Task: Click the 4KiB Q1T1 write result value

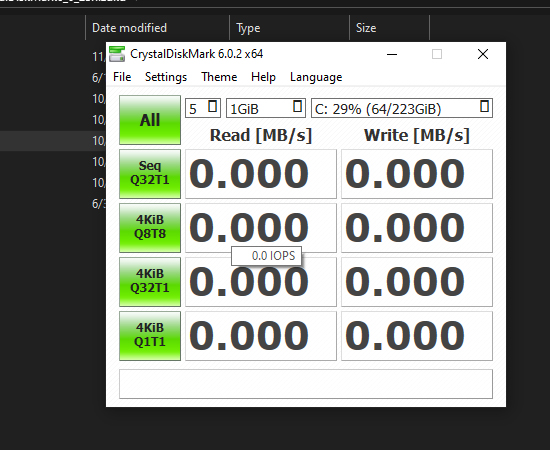Action: coord(417,336)
